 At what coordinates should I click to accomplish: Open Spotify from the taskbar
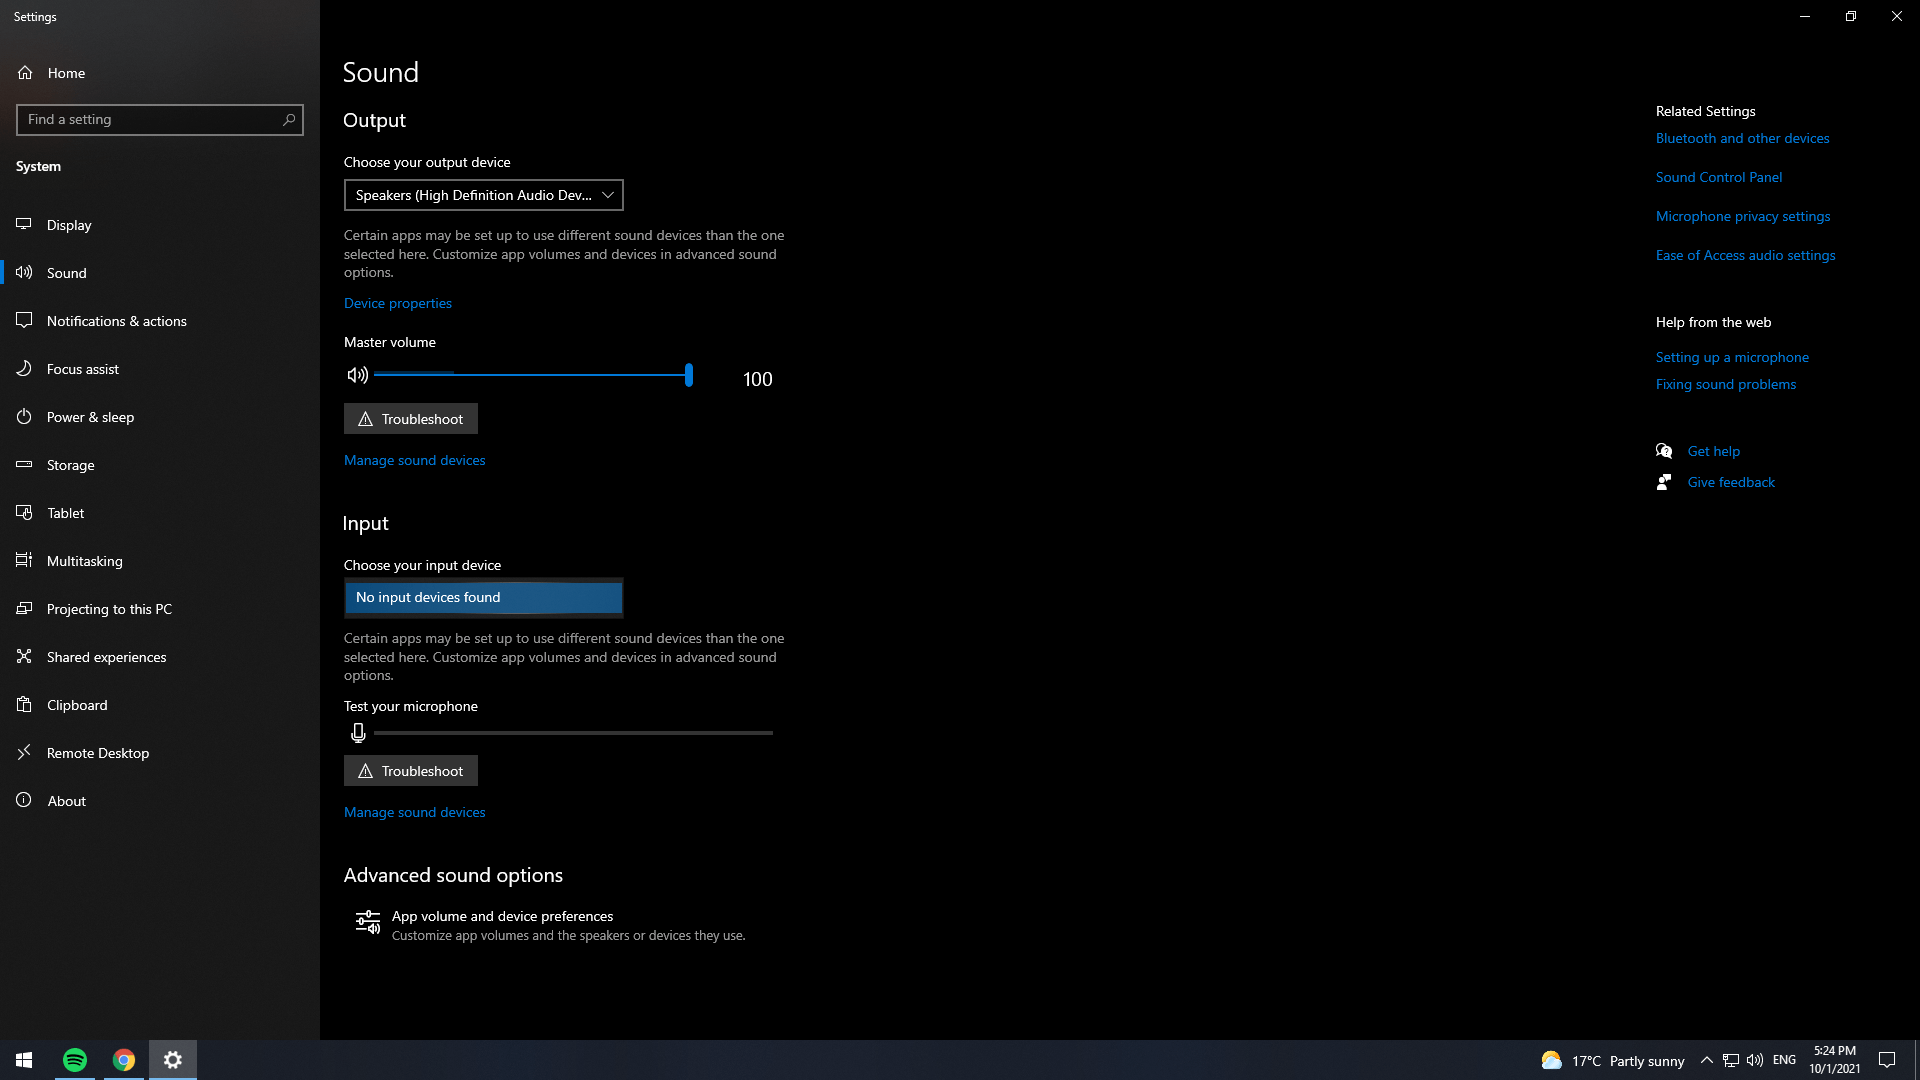[x=75, y=1059]
